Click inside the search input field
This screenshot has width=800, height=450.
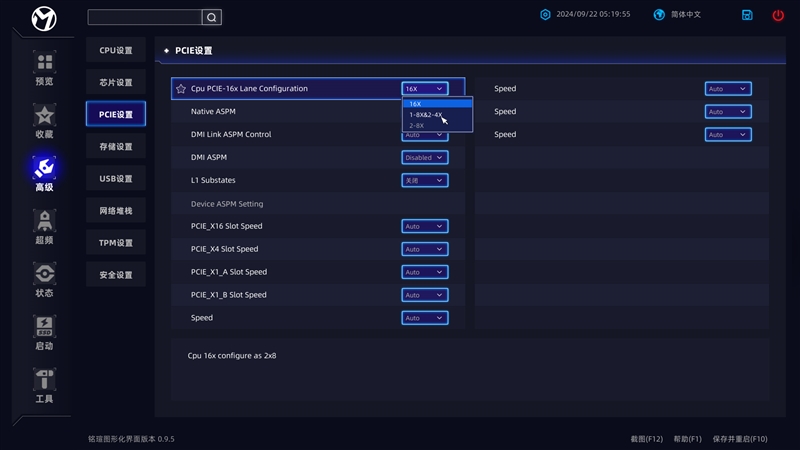coord(145,17)
